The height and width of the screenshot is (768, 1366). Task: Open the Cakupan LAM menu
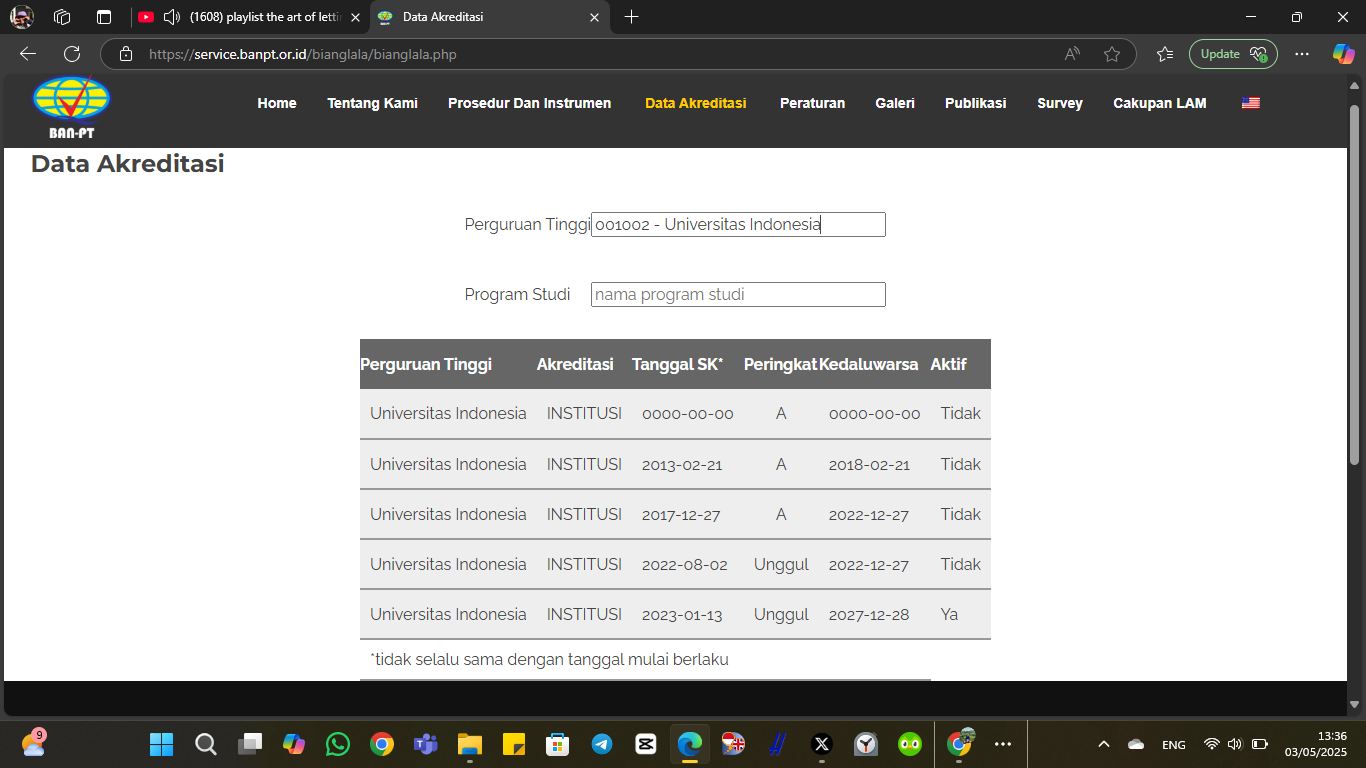click(1160, 103)
